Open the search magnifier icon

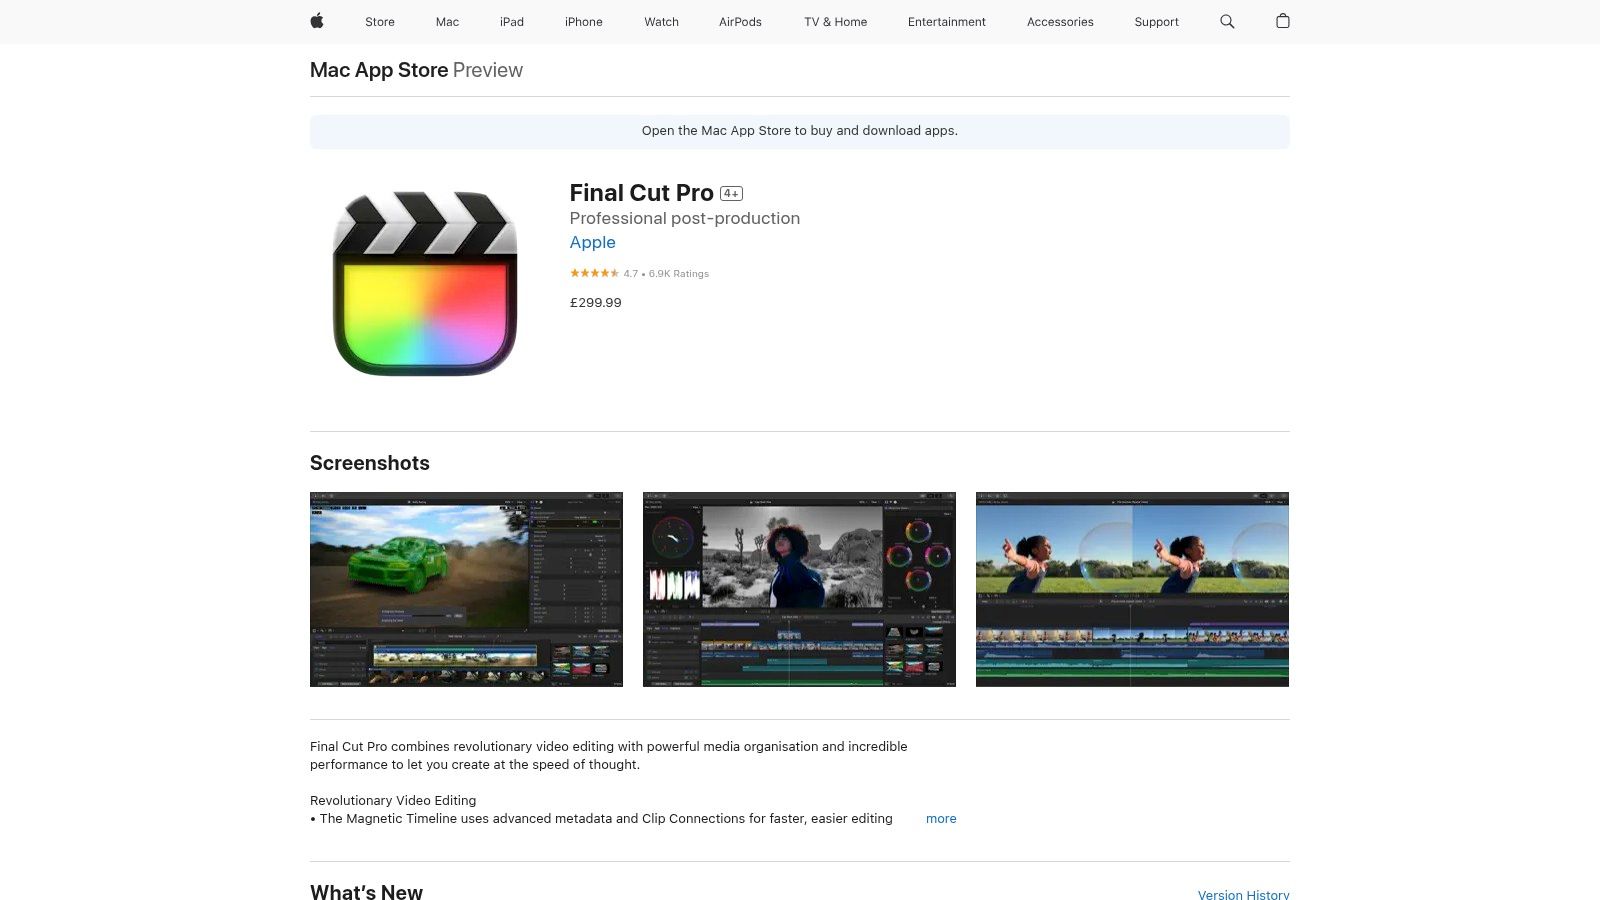click(x=1227, y=21)
